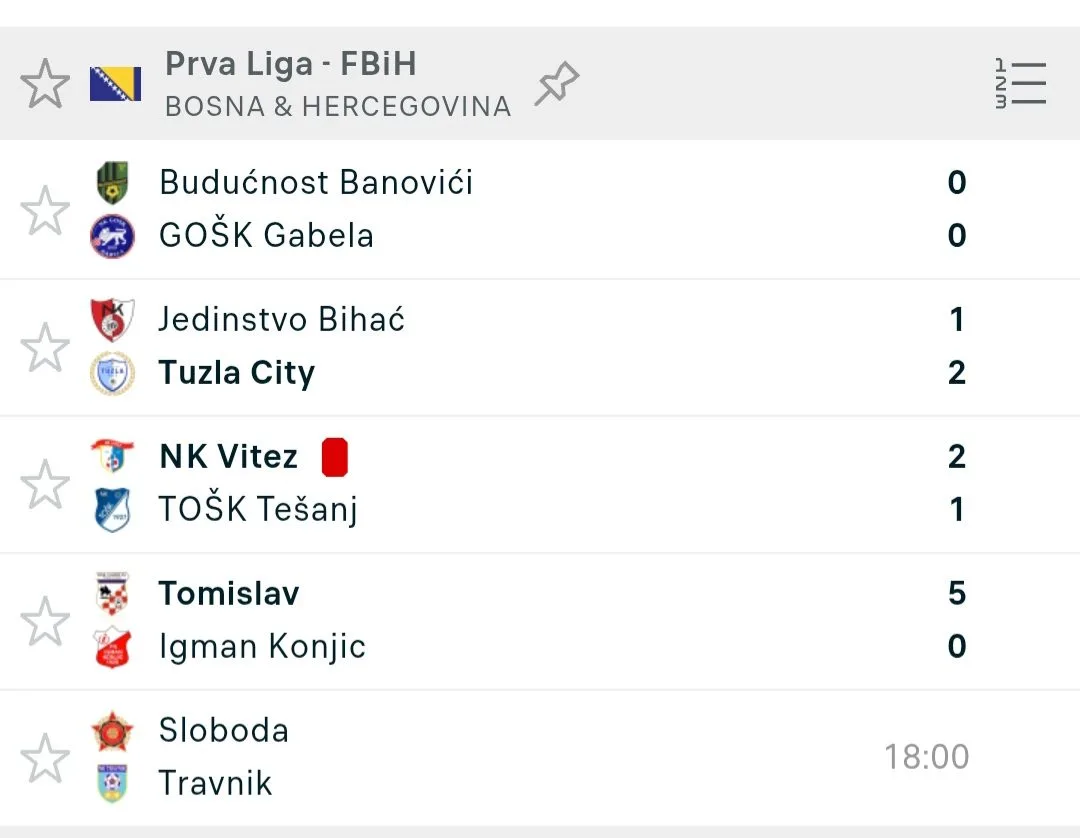This screenshot has width=1080, height=838.
Task: Click the GOŠK Gabela club crest
Action: click(112, 237)
